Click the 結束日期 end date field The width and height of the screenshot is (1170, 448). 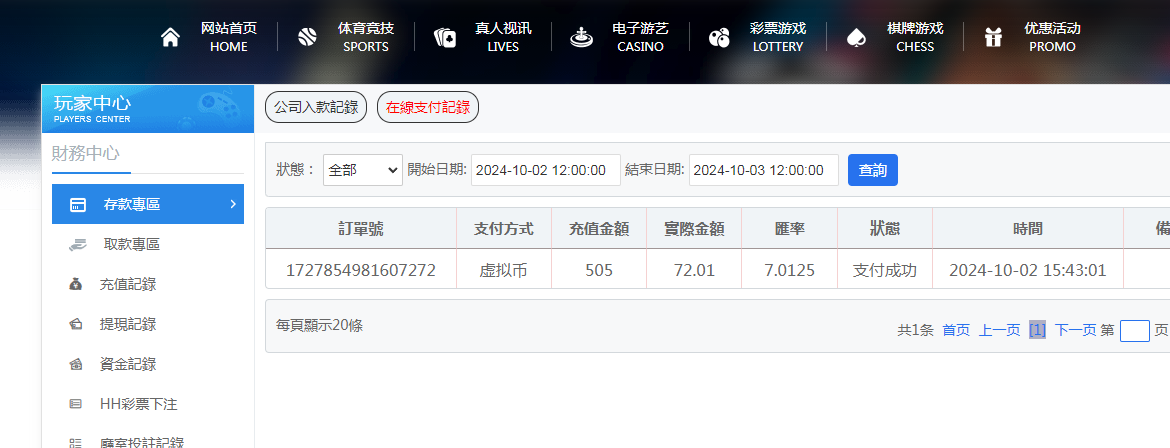pos(764,170)
